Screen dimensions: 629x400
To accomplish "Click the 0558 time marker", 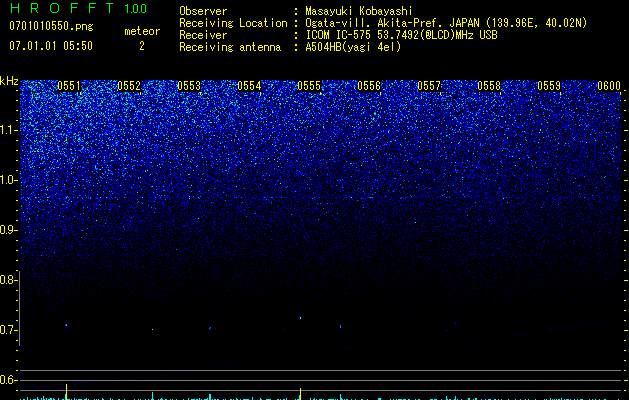I will tap(489, 86).
